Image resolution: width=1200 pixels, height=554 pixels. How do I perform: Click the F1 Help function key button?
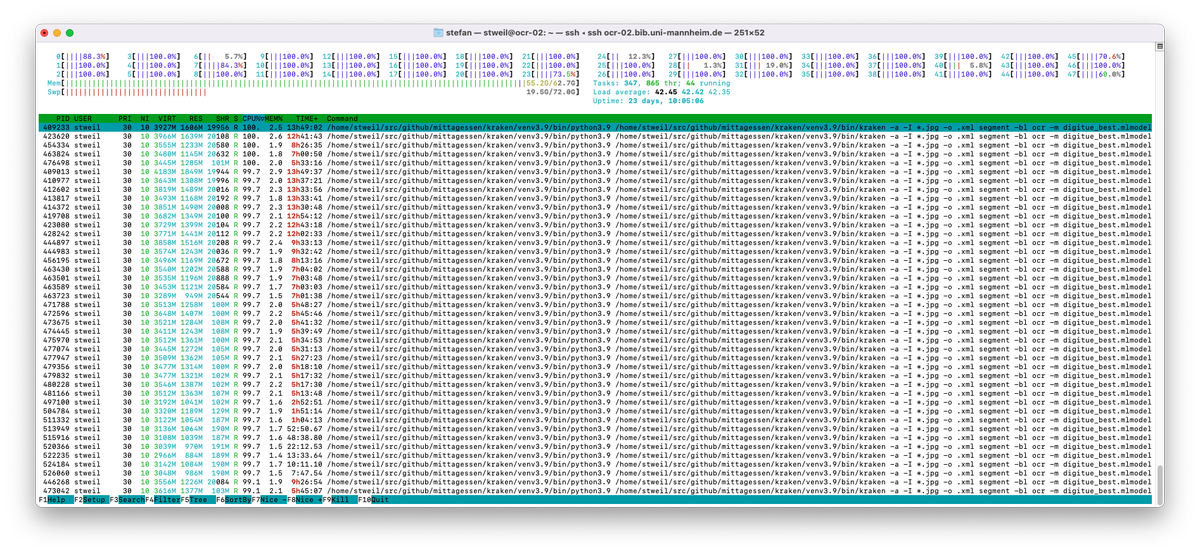pos(55,499)
